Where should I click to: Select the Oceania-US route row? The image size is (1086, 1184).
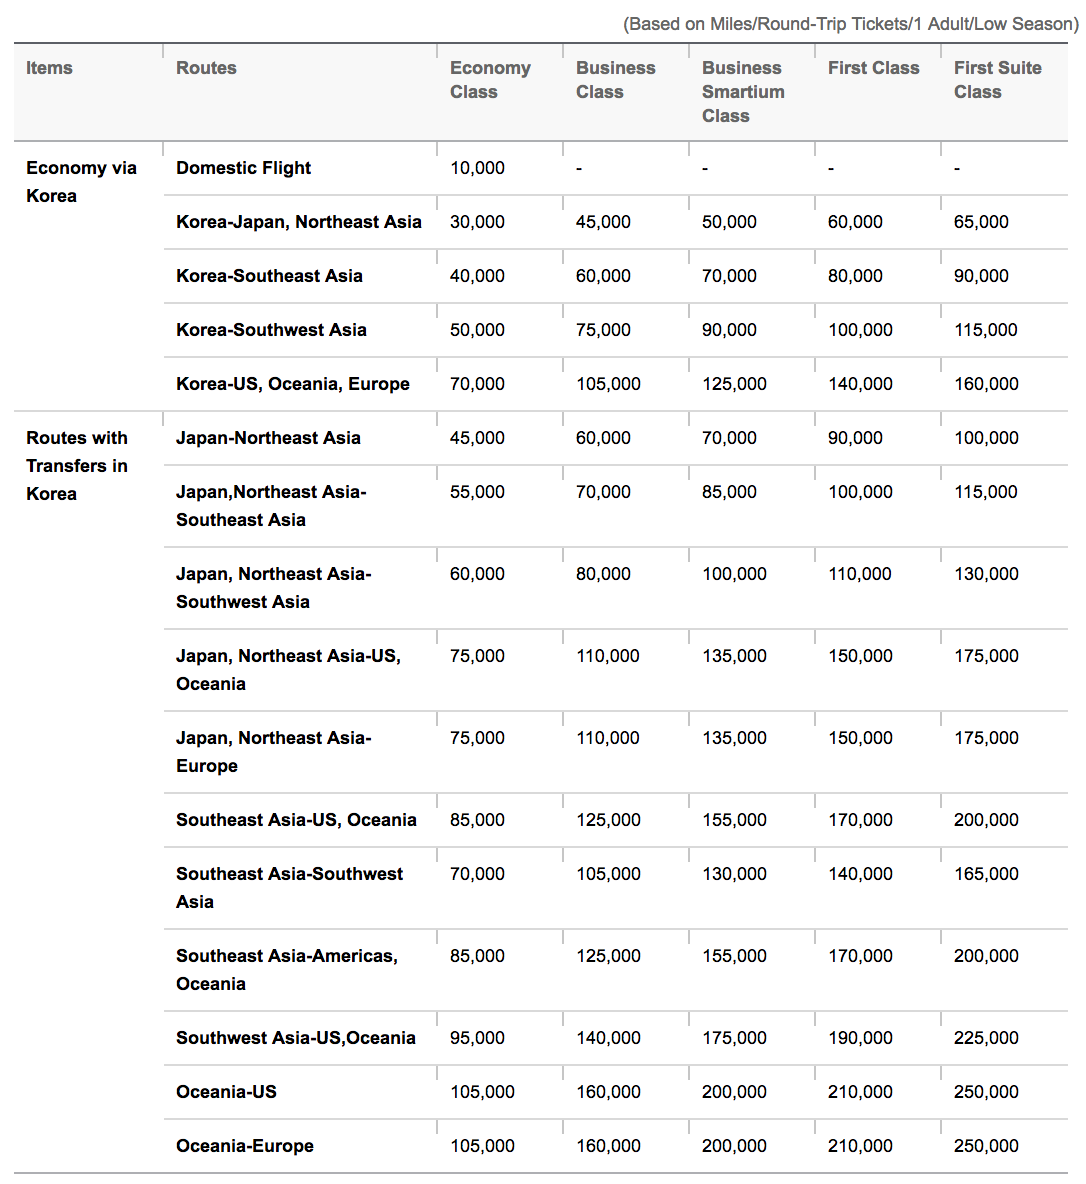point(616,1092)
